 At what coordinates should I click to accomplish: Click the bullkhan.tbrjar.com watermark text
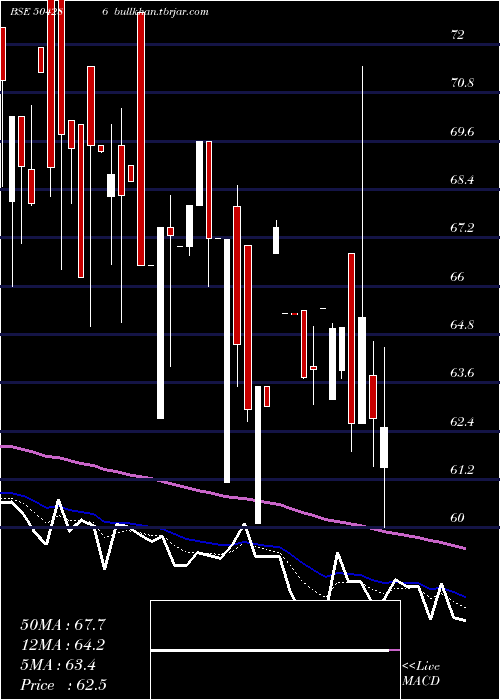[161, 11]
